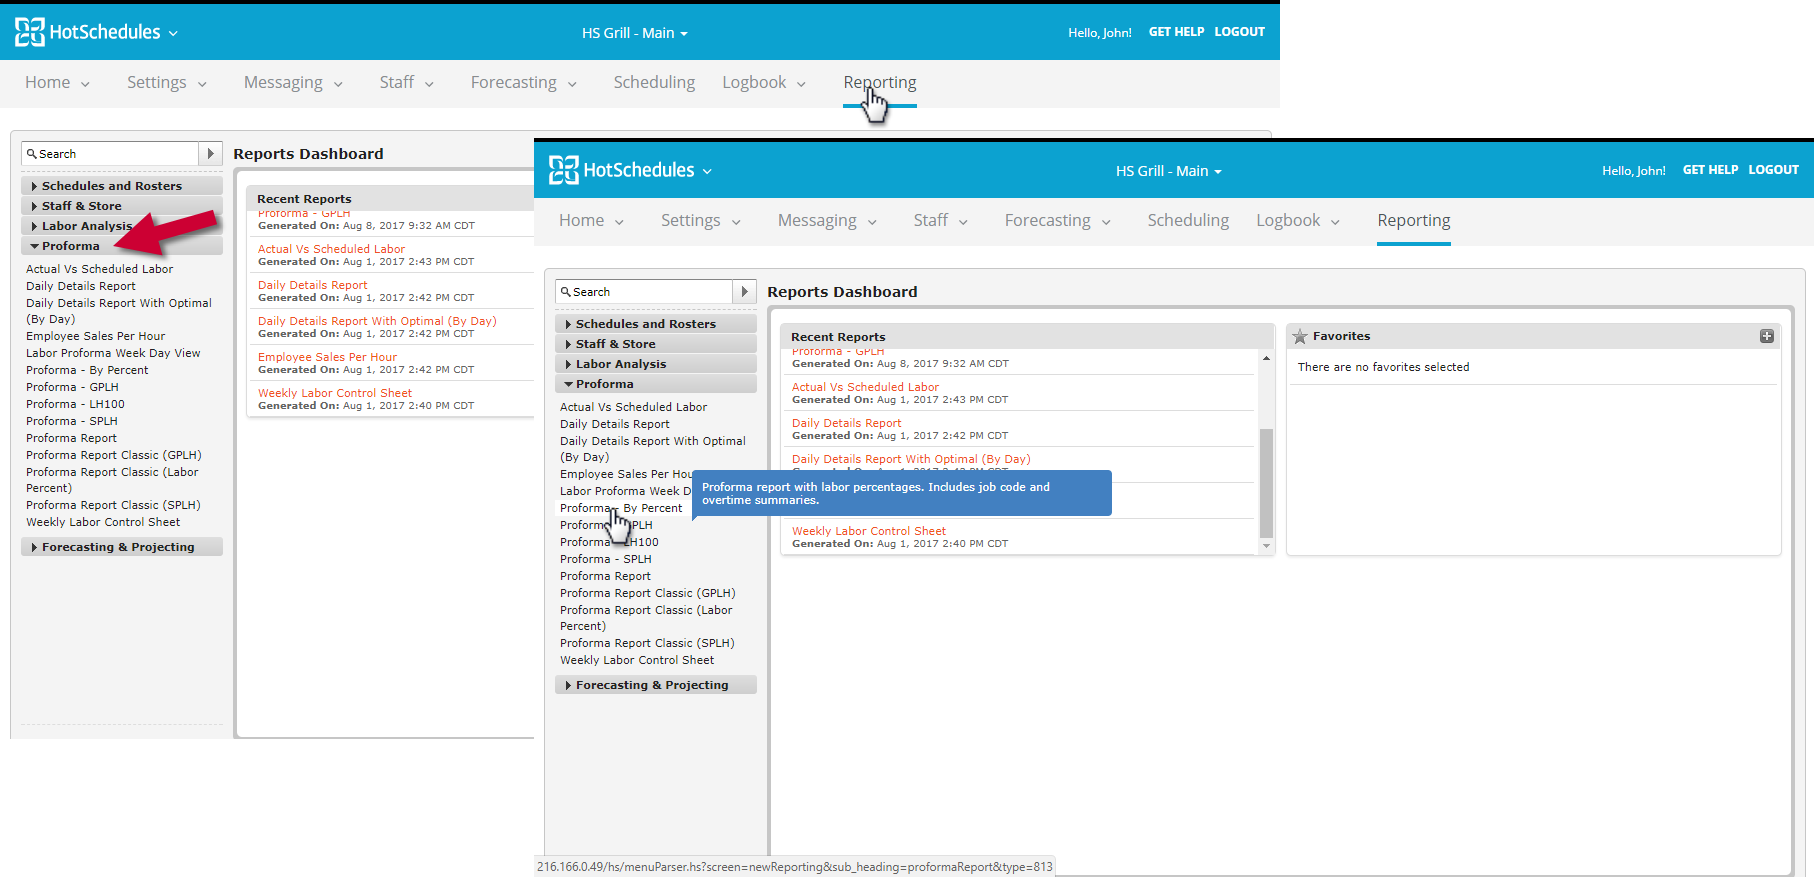Open the Staff menu in the front window
This screenshot has width=1814, height=877.
(940, 221)
